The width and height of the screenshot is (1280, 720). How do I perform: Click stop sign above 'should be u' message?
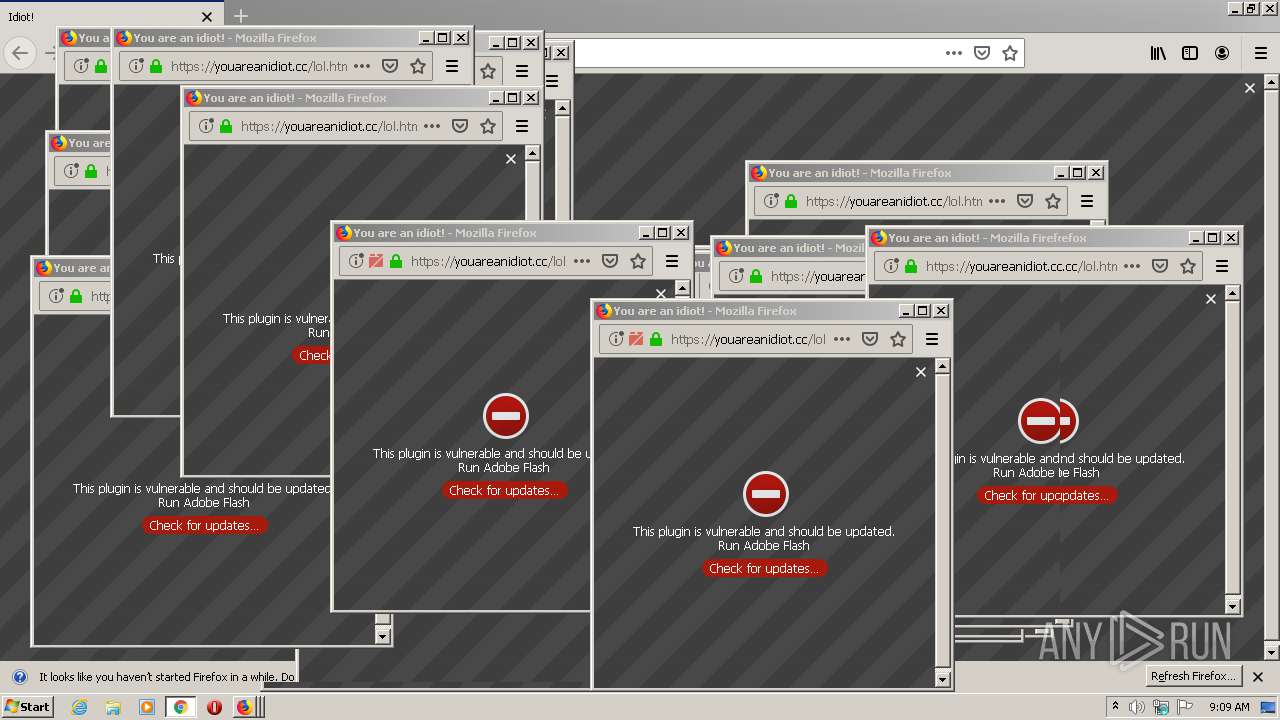tap(506, 416)
